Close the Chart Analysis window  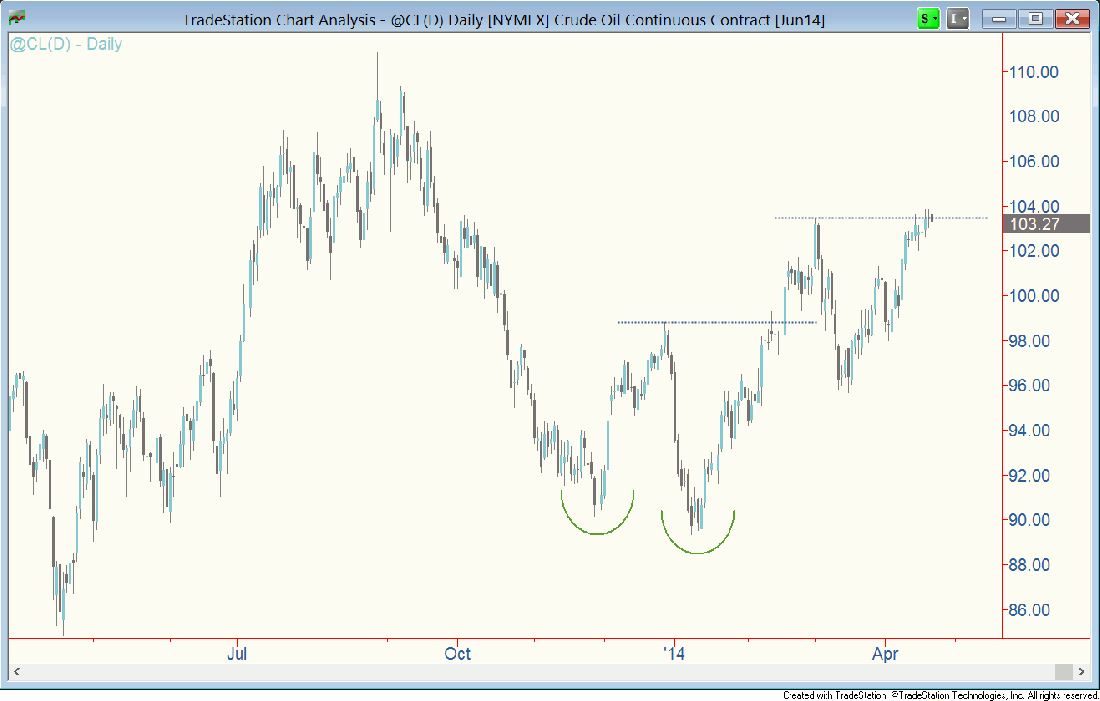click(1070, 19)
